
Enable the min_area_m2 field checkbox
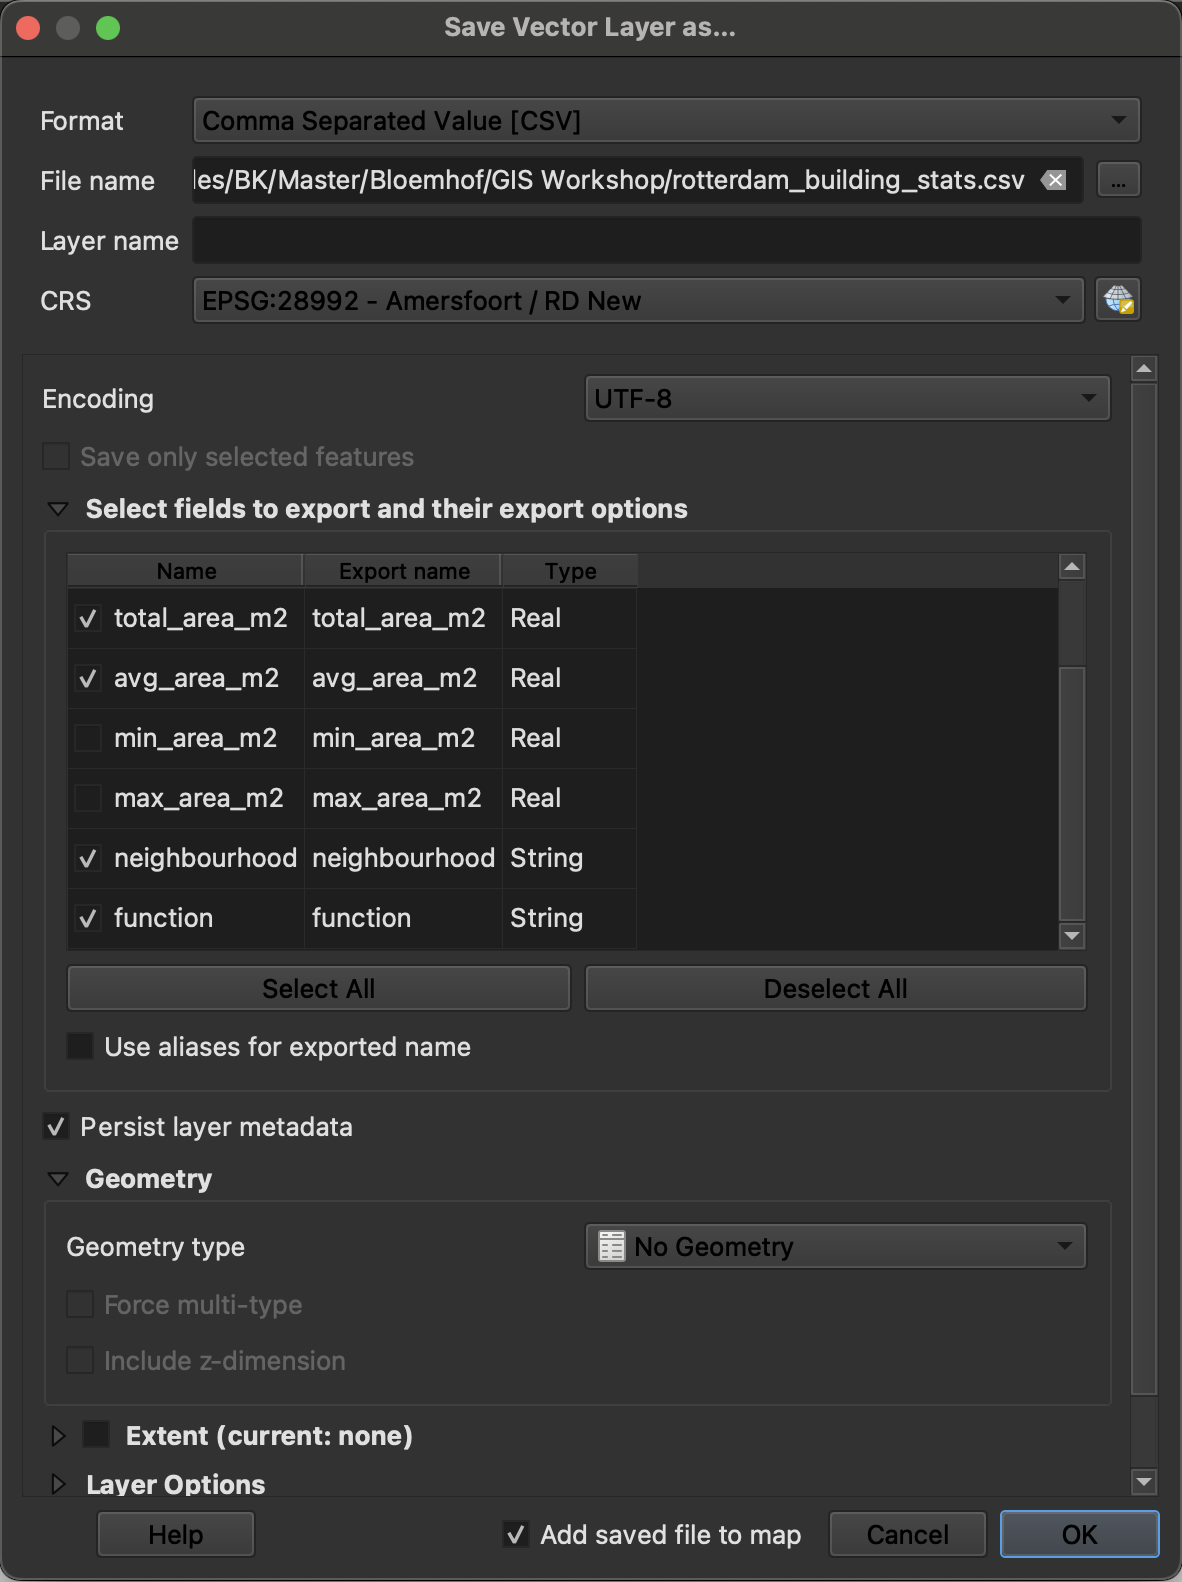(88, 739)
